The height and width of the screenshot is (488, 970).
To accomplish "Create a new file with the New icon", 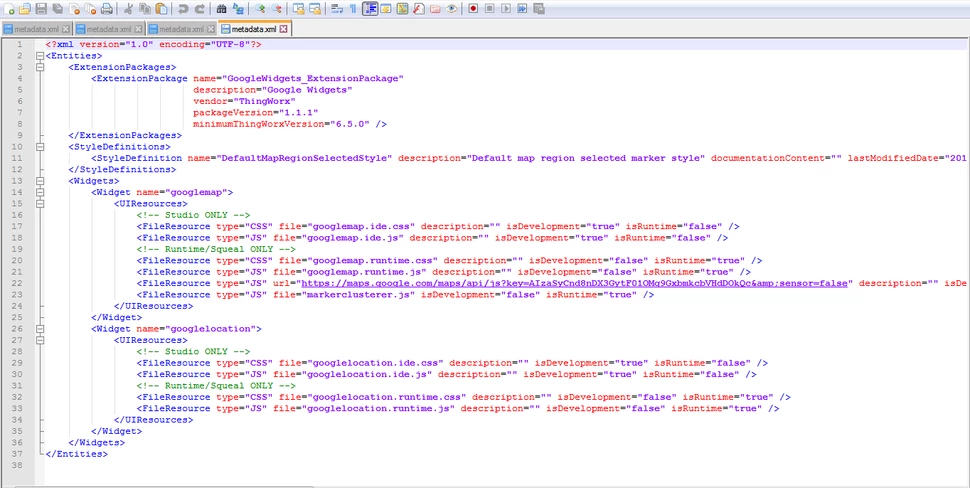I will 9,9.
